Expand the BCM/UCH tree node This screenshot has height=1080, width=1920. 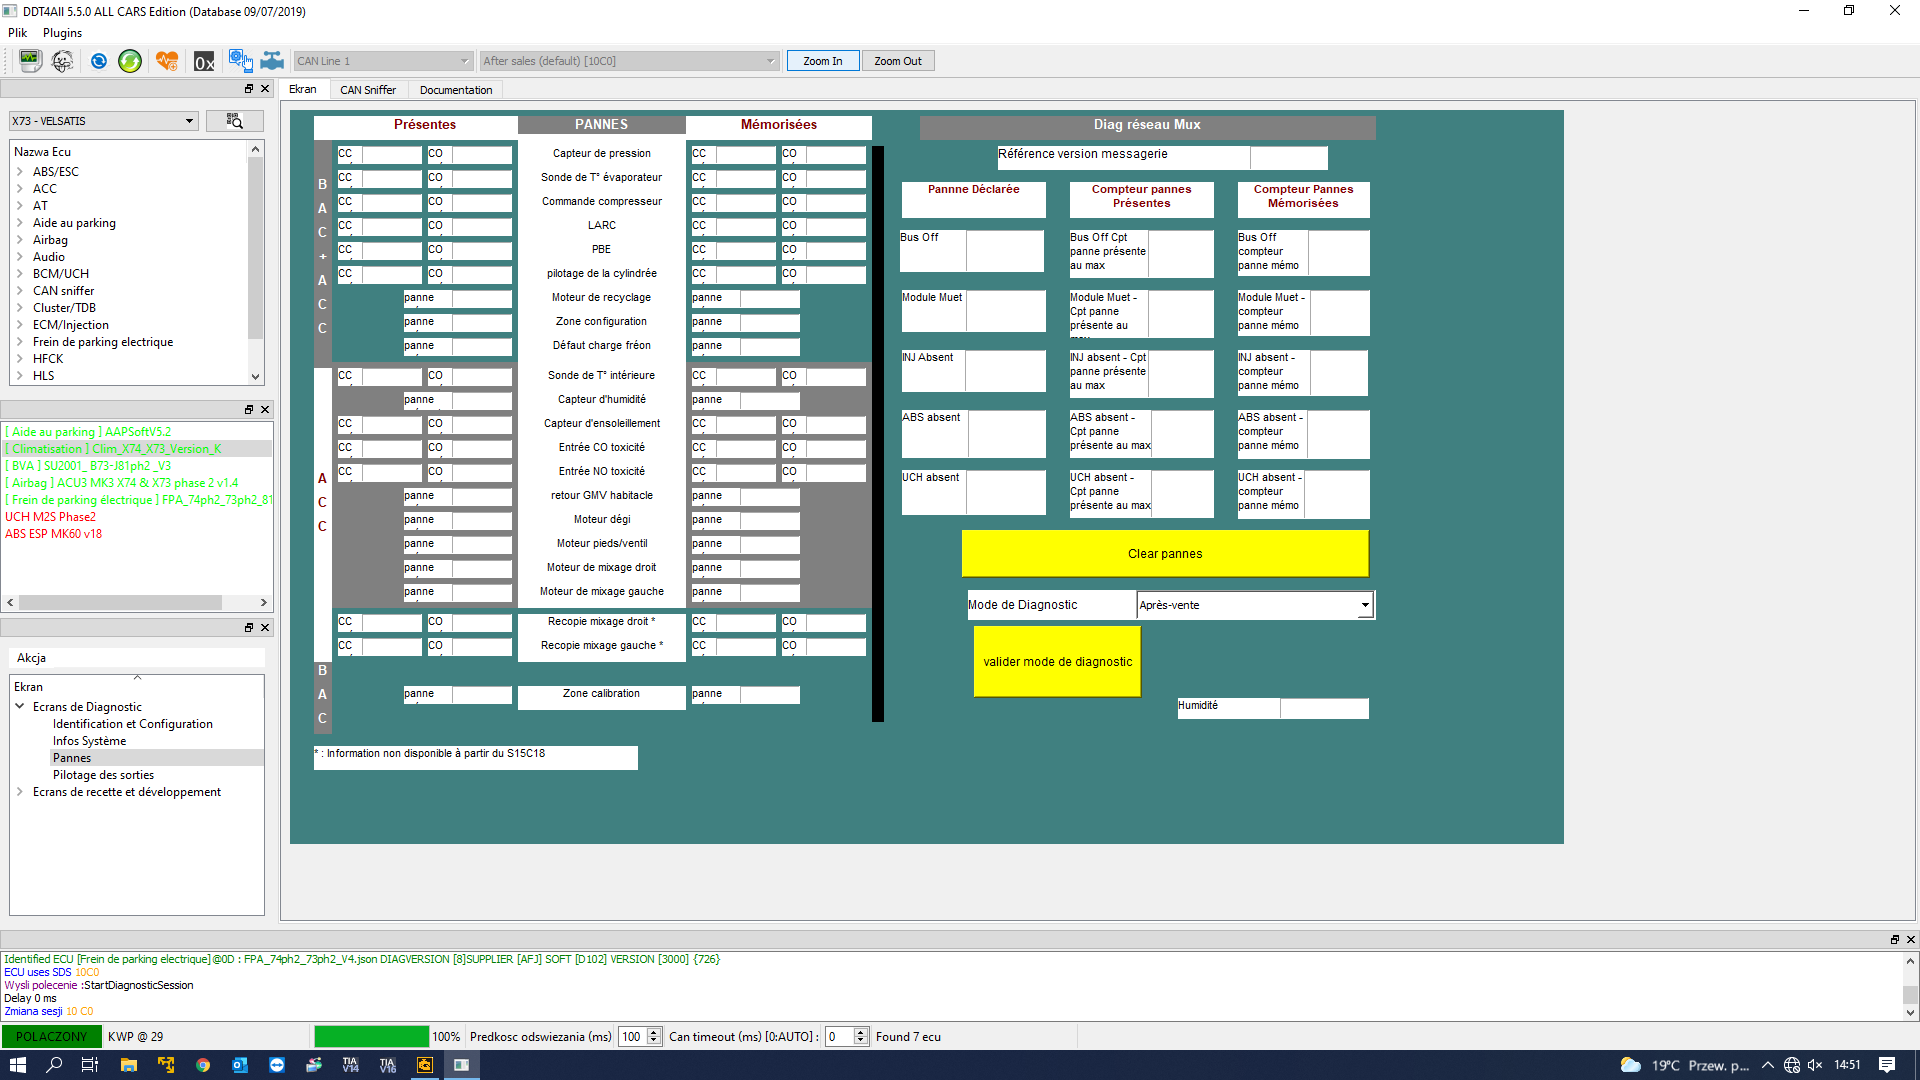click(x=20, y=274)
